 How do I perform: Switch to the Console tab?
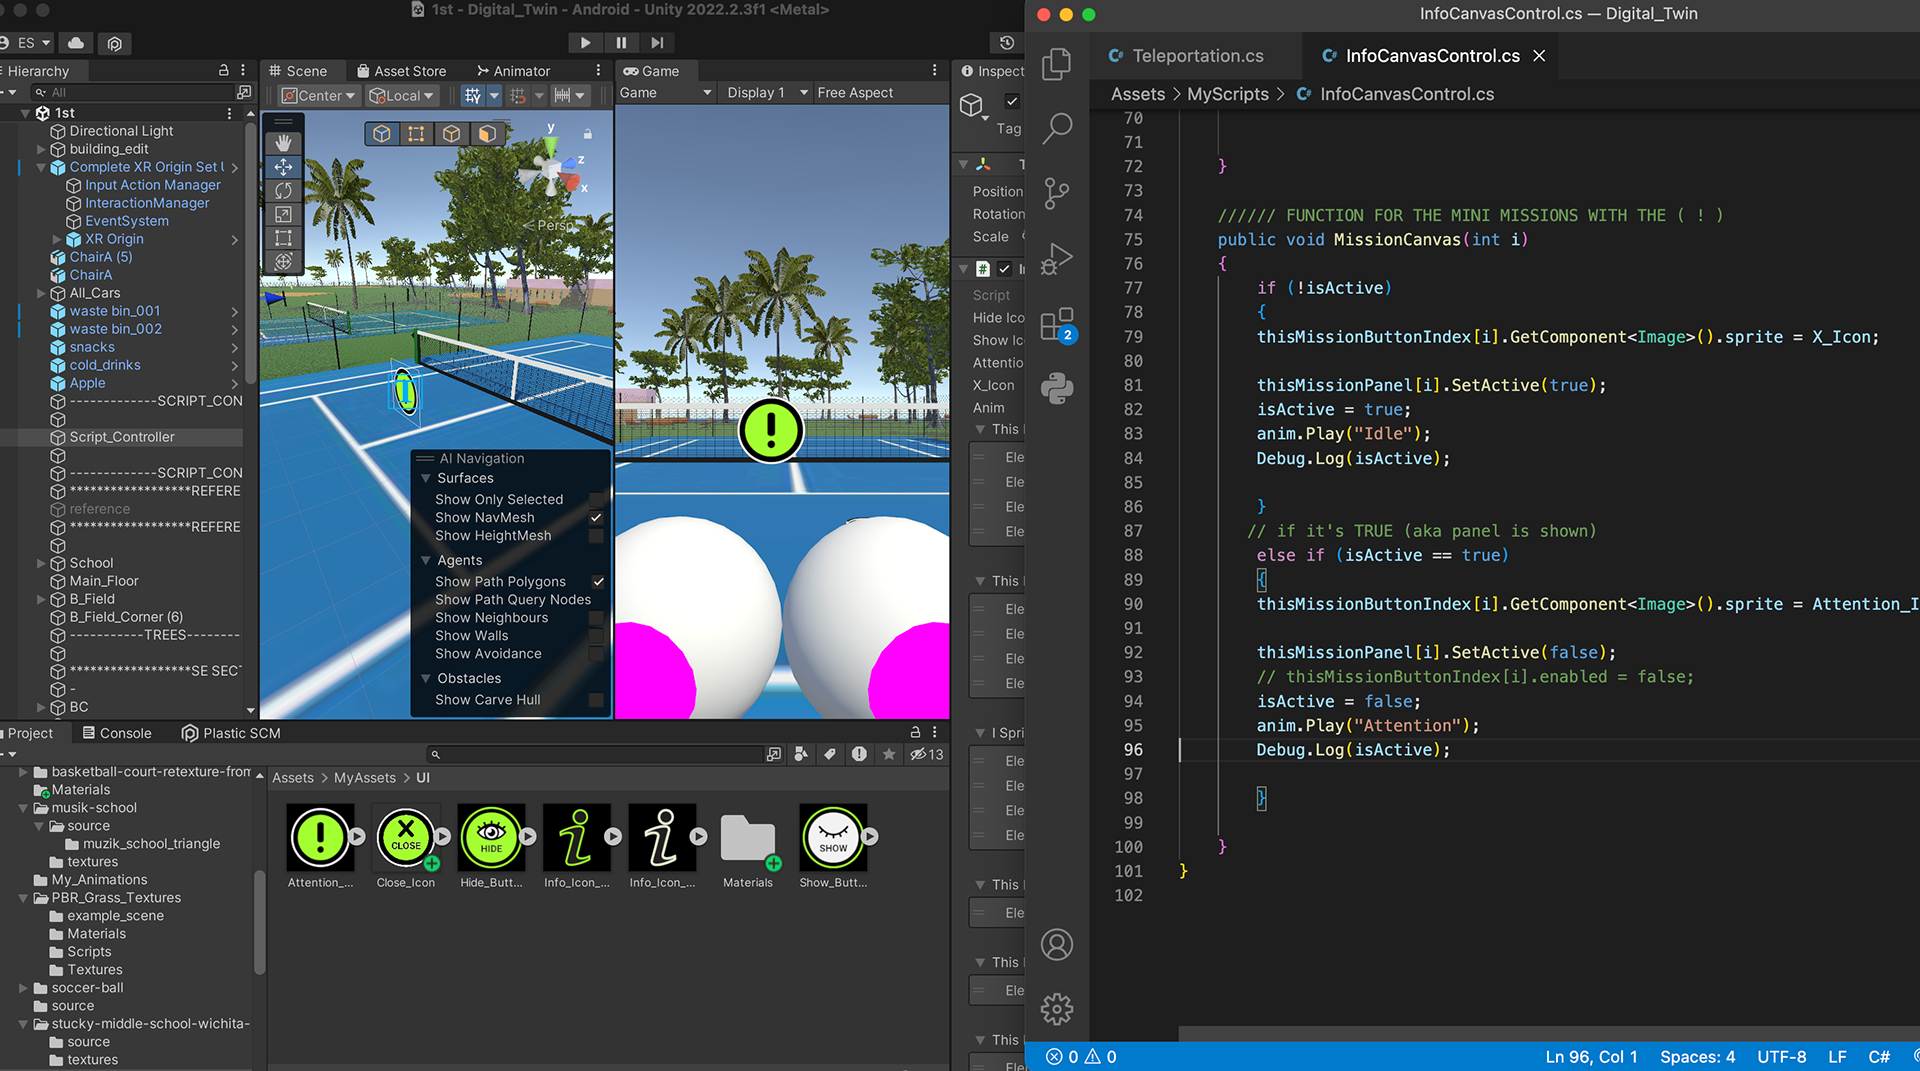pyautogui.click(x=117, y=733)
